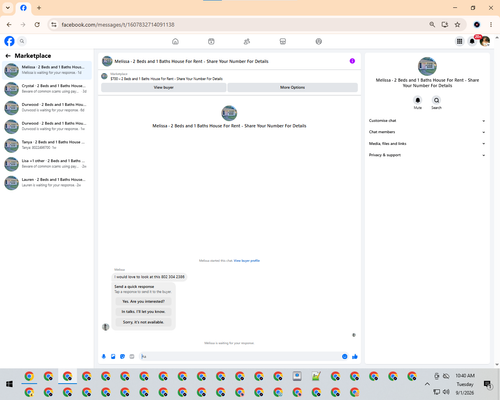Attach a file with the photo icon
Viewport: 500px width, 400px height.
113,357
